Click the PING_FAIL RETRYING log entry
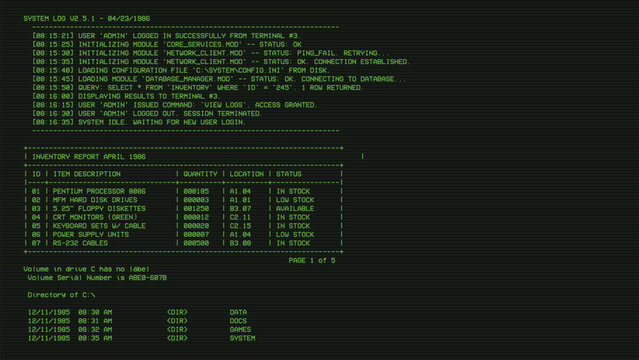This screenshot has height=360, width=639. (x=210, y=53)
